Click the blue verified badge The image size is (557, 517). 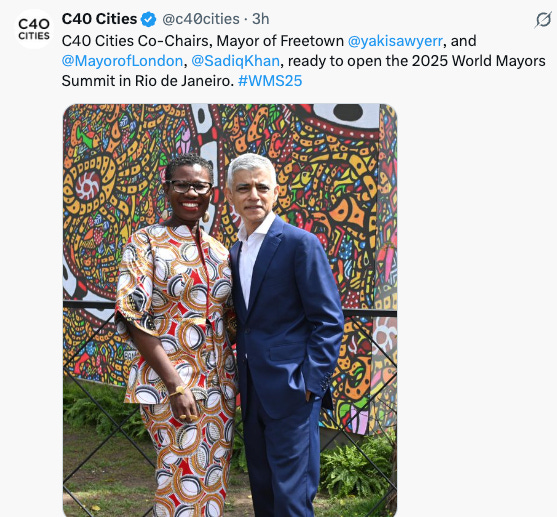click(x=148, y=19)
